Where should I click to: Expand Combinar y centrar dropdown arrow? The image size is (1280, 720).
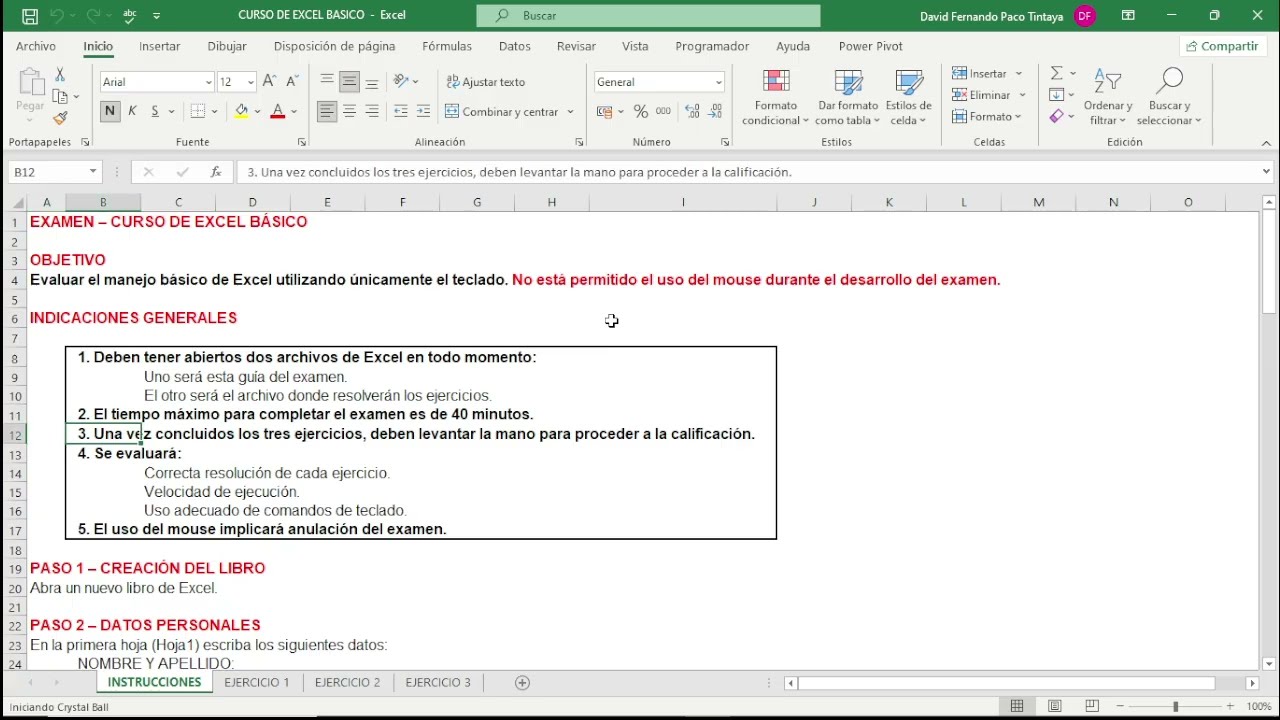[570, 112]
